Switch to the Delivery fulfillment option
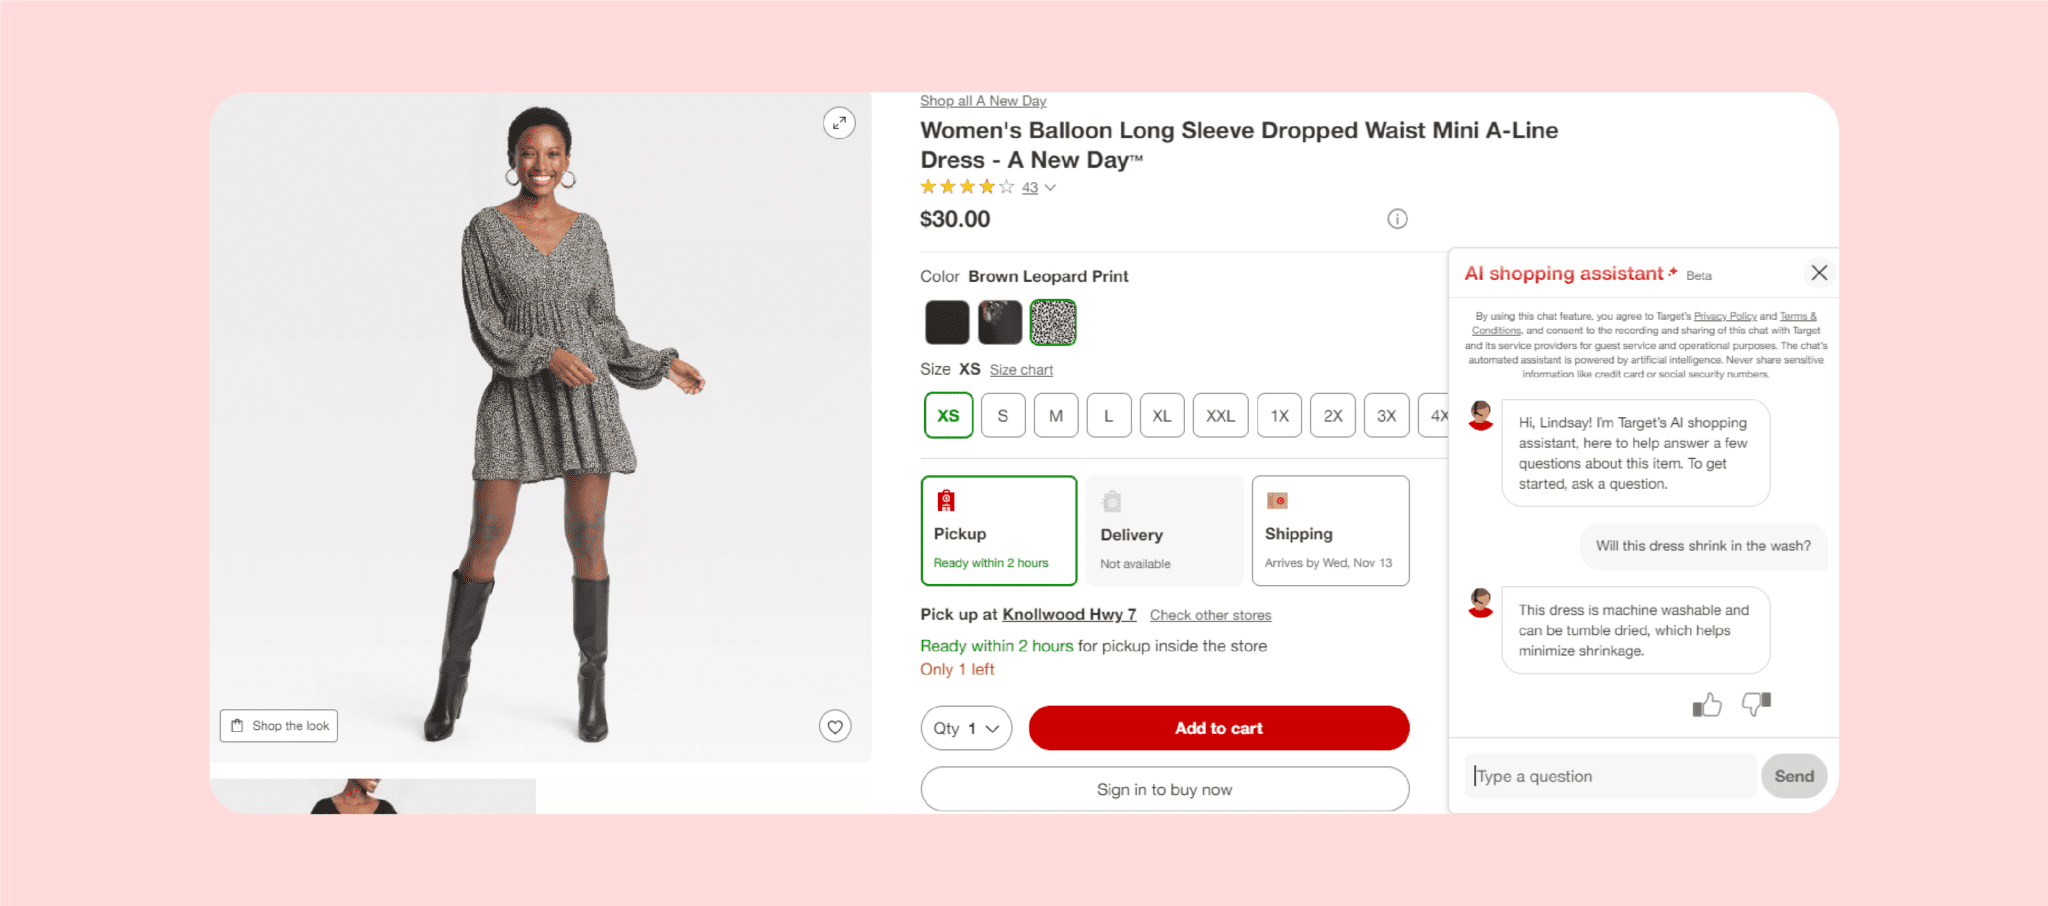2048x906 pixels. click(1164, 531)
